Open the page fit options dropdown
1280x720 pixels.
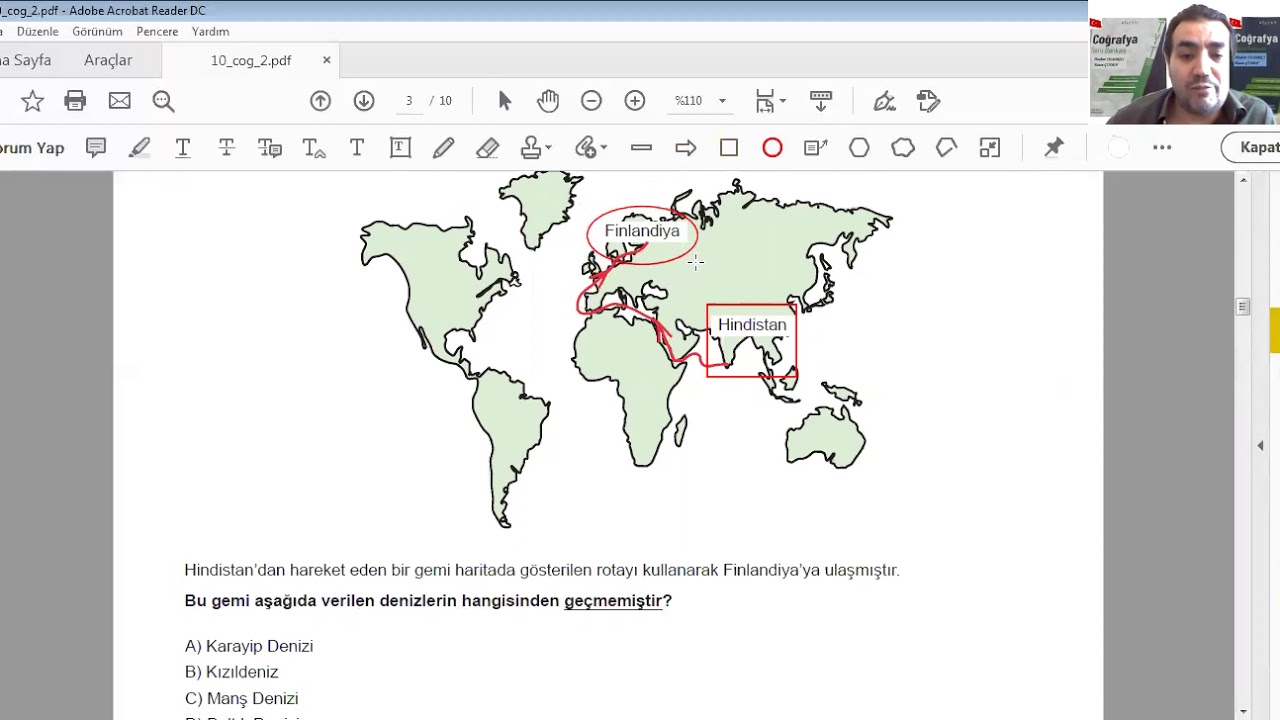[x=770, y=101]
